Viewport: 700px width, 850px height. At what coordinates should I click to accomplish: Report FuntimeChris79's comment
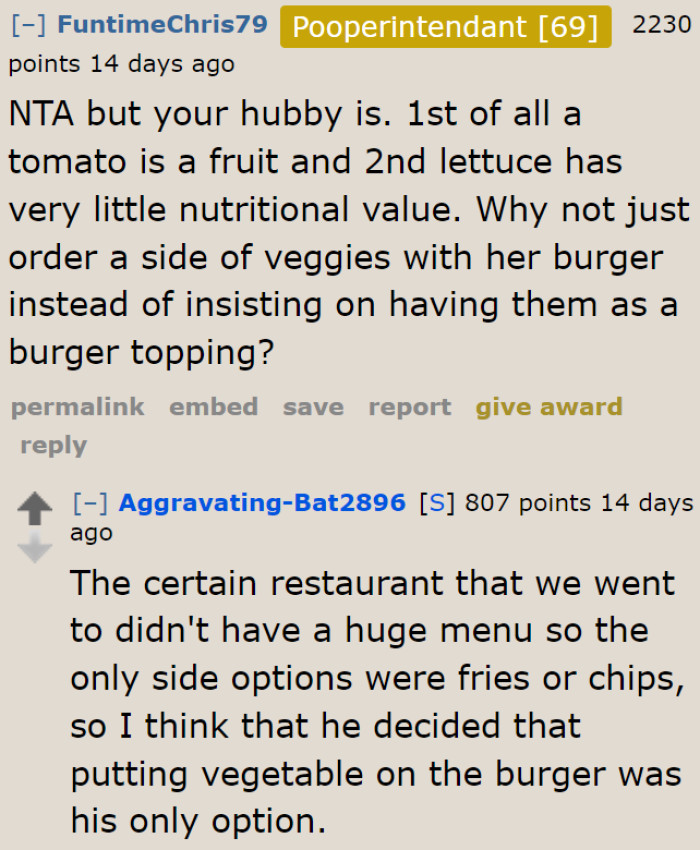[409, 407]
